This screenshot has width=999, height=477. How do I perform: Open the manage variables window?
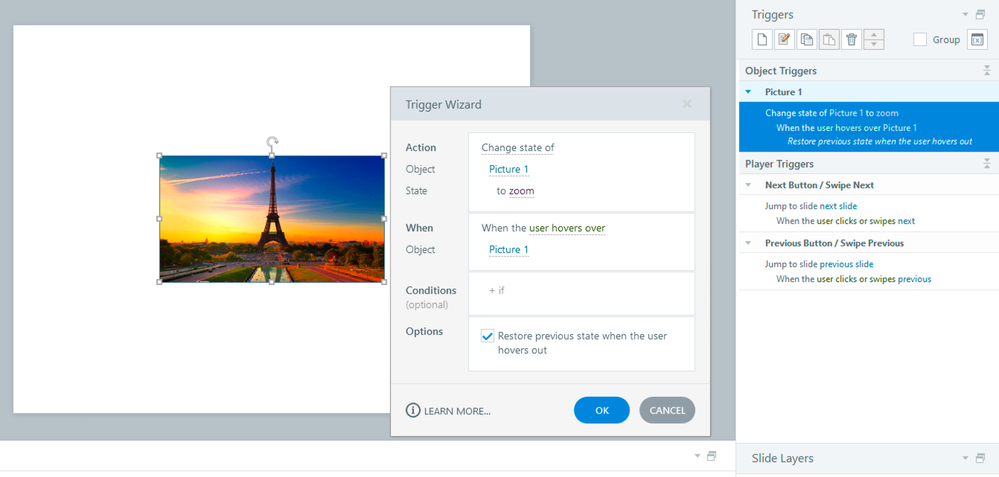[978, 40]
